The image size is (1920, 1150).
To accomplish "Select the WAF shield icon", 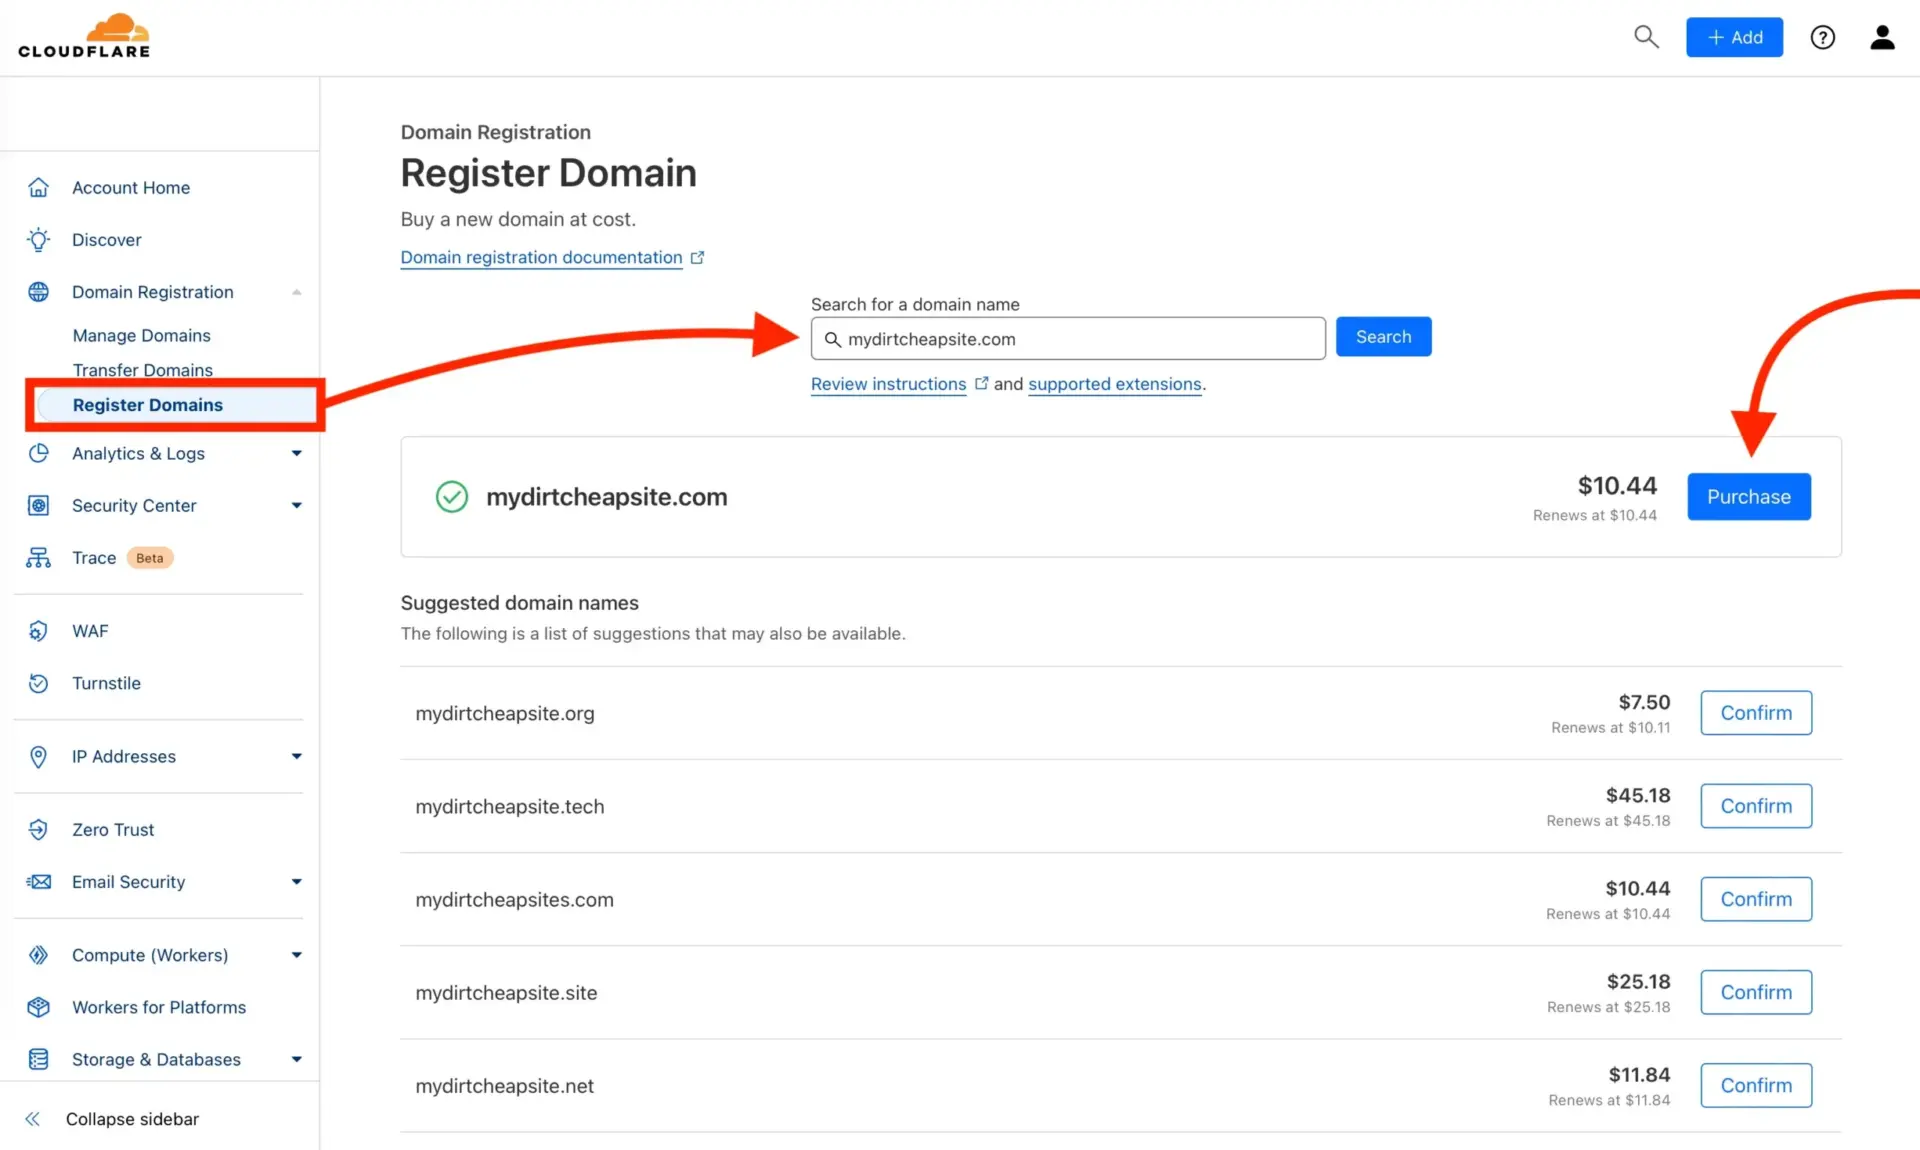I will point(38,630).
